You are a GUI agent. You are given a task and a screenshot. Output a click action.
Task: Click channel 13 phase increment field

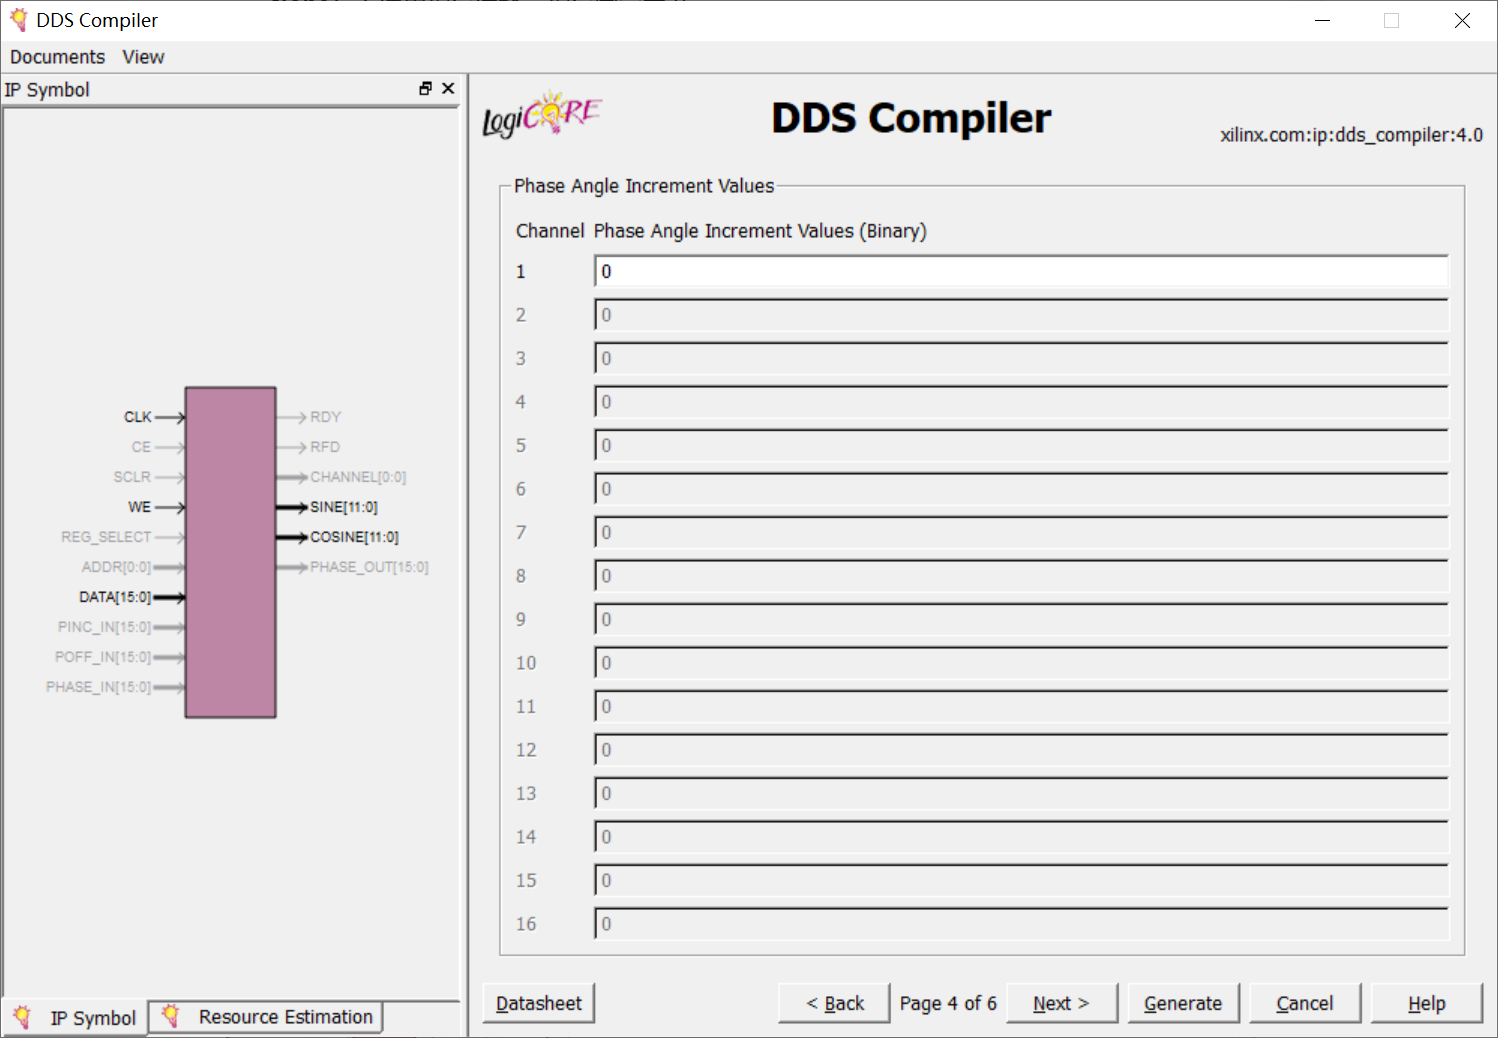[x=1021, y=794]
